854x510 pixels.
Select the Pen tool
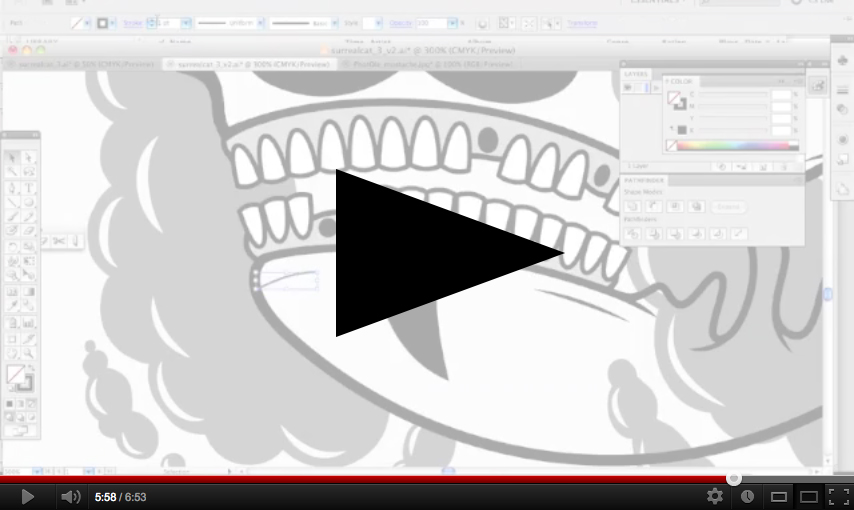tap(12, 188)
